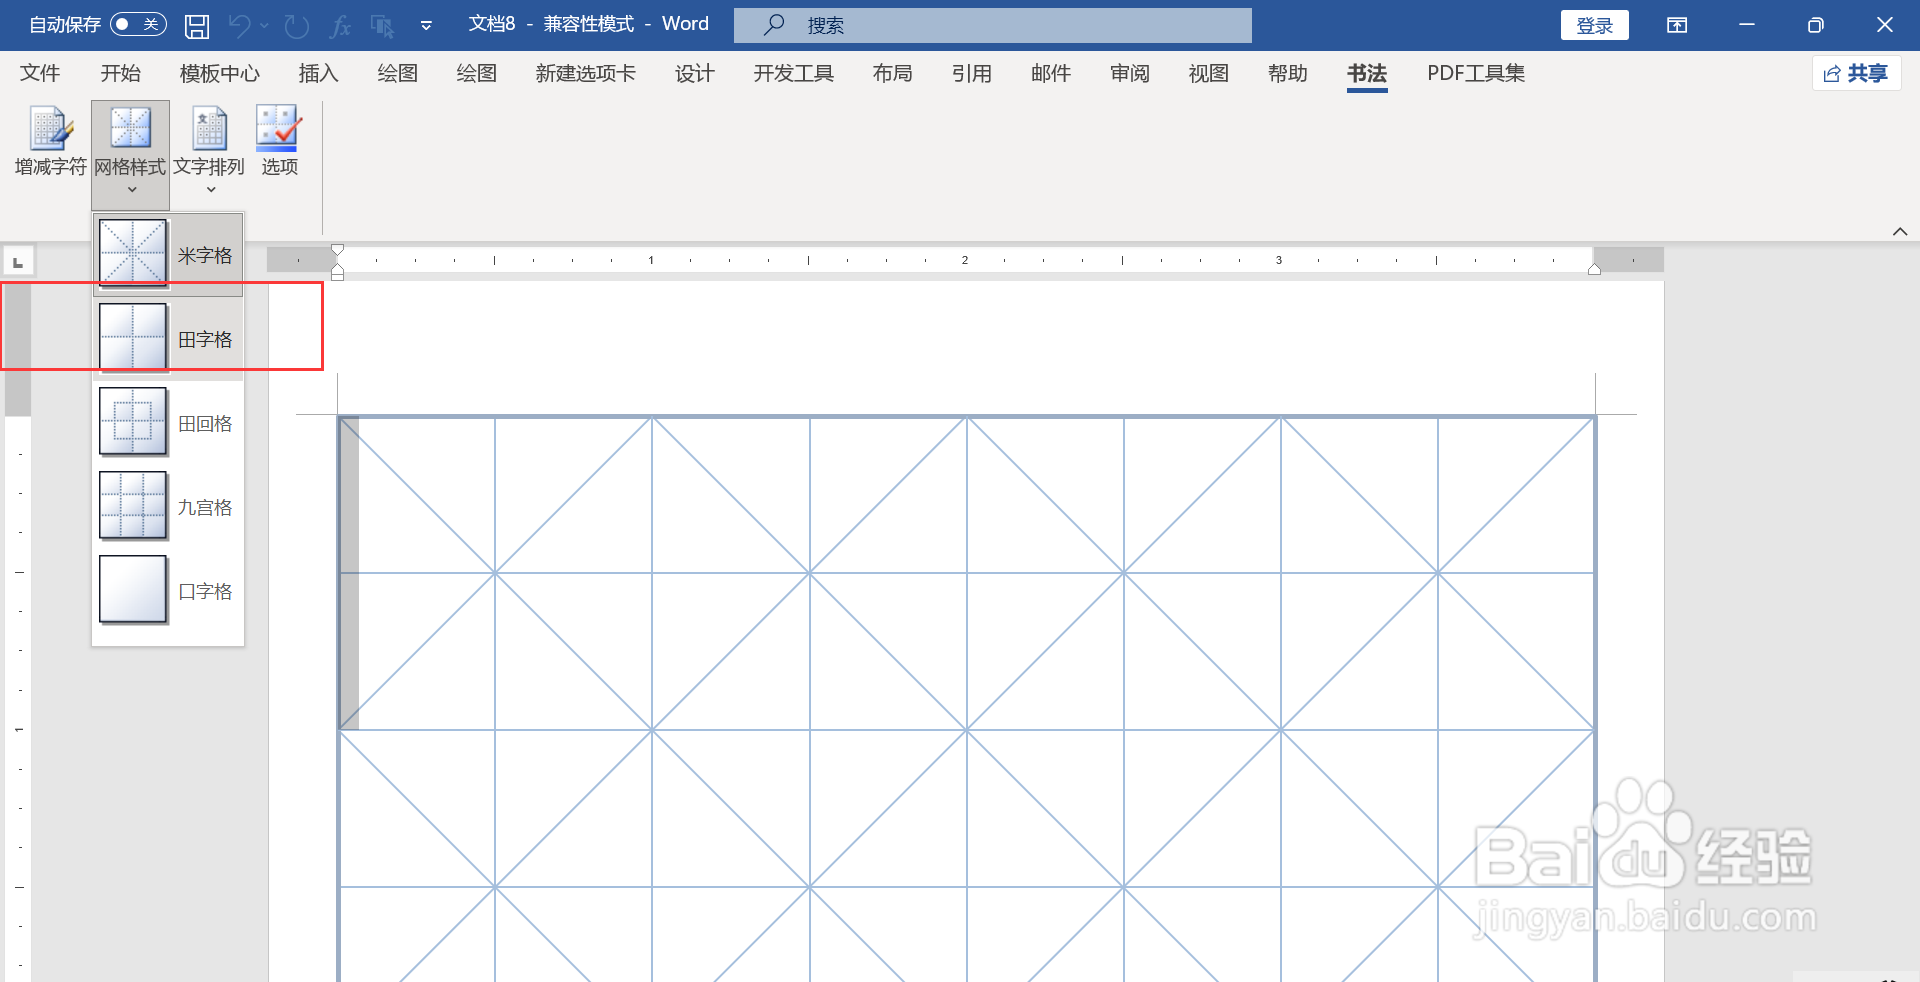Click the 九宫格 menu label

pos(205,508)
